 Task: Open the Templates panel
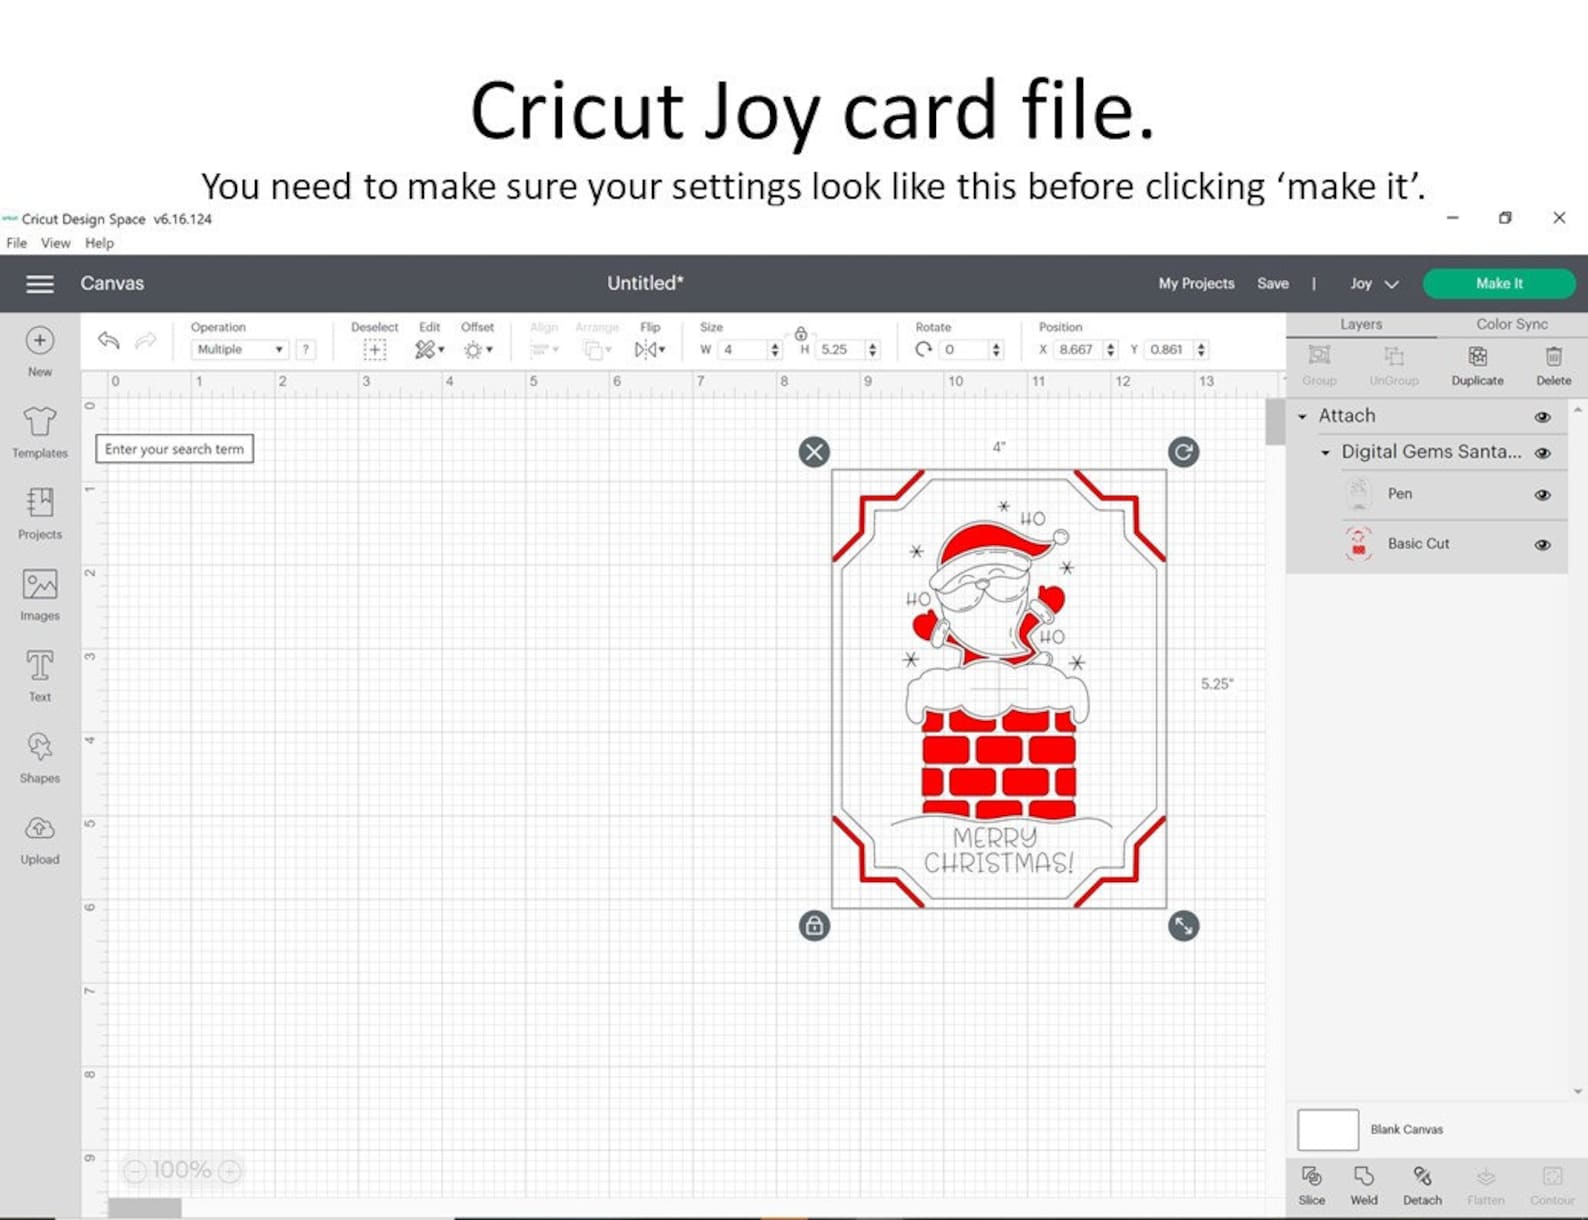(40, 432)
